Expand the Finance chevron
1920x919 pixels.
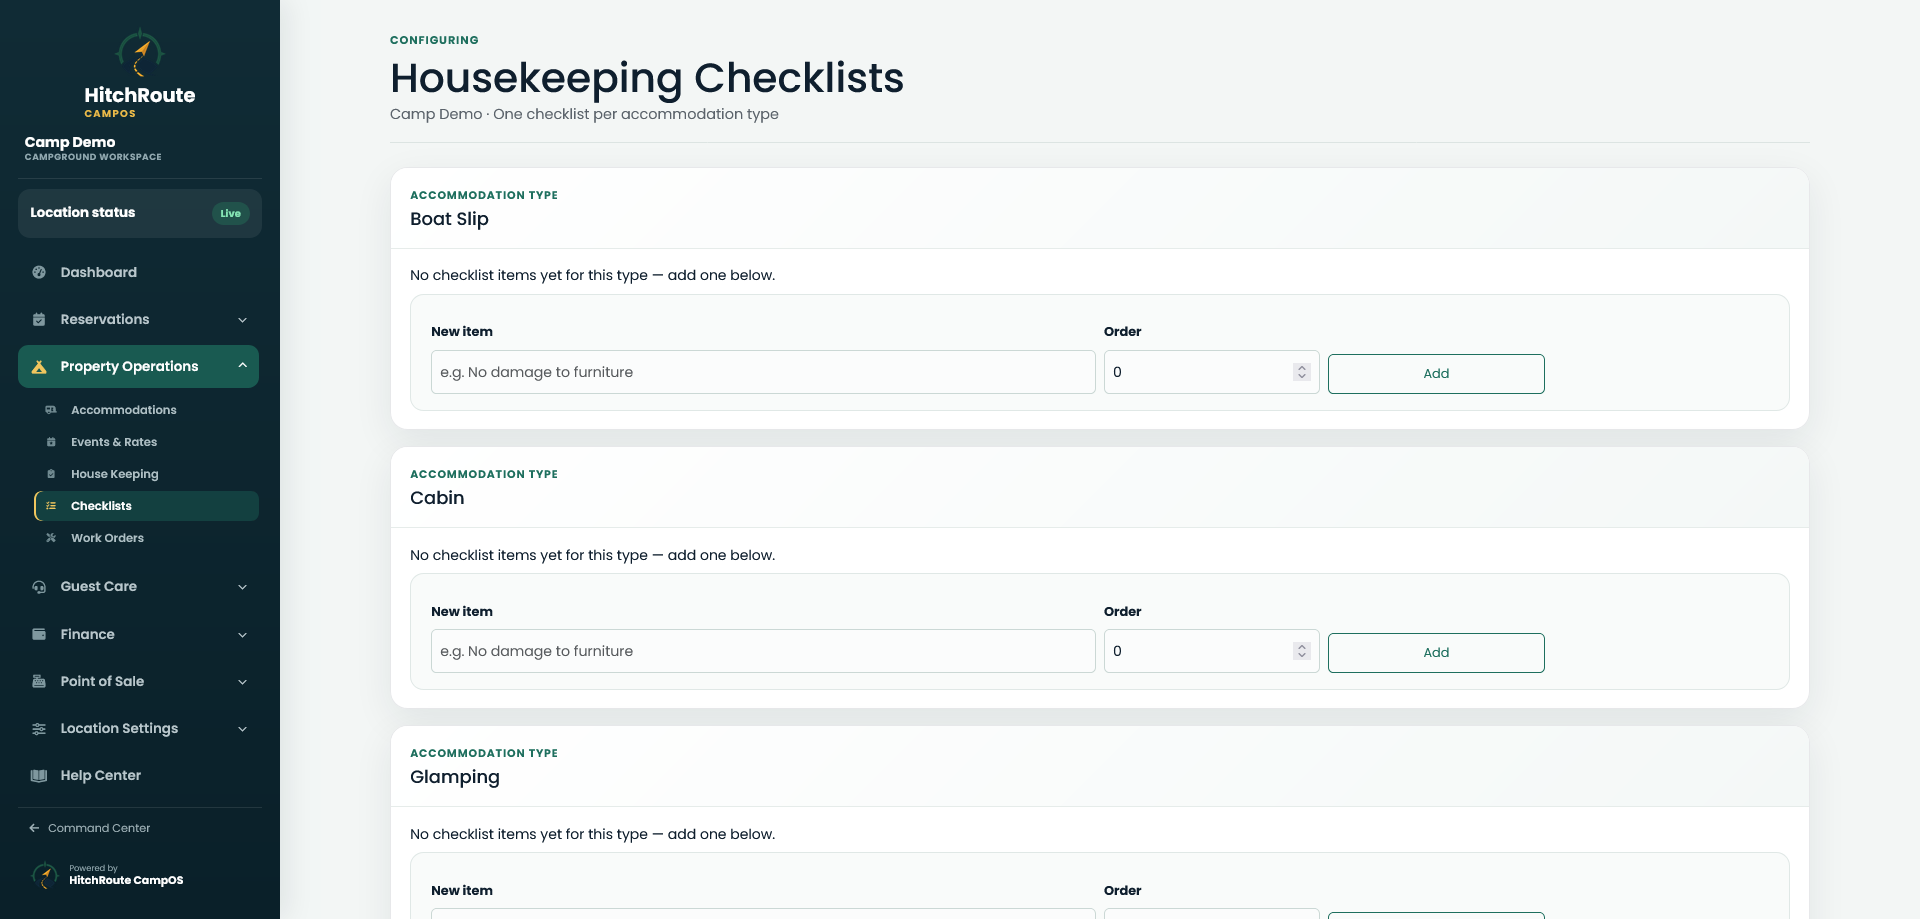point(242,635)
